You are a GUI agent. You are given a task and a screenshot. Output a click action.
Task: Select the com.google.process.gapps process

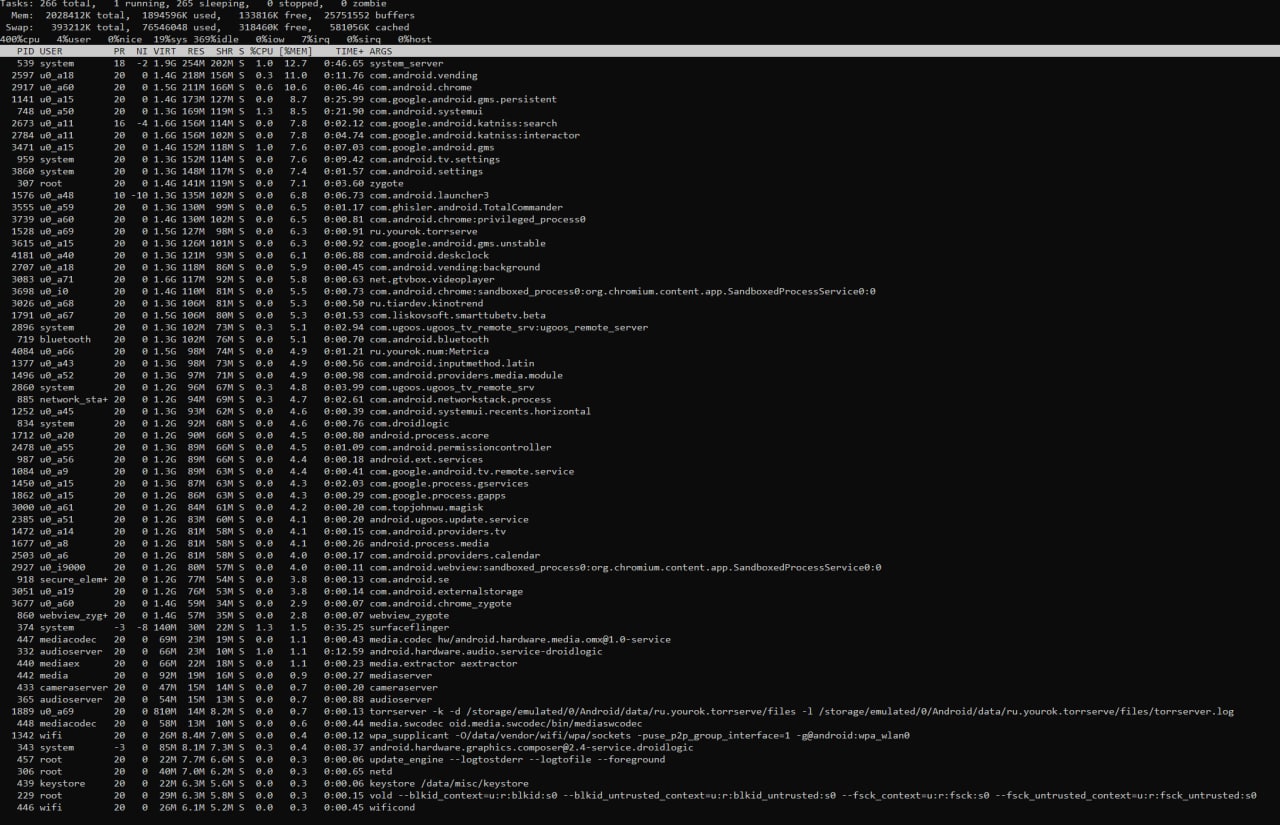438,495
